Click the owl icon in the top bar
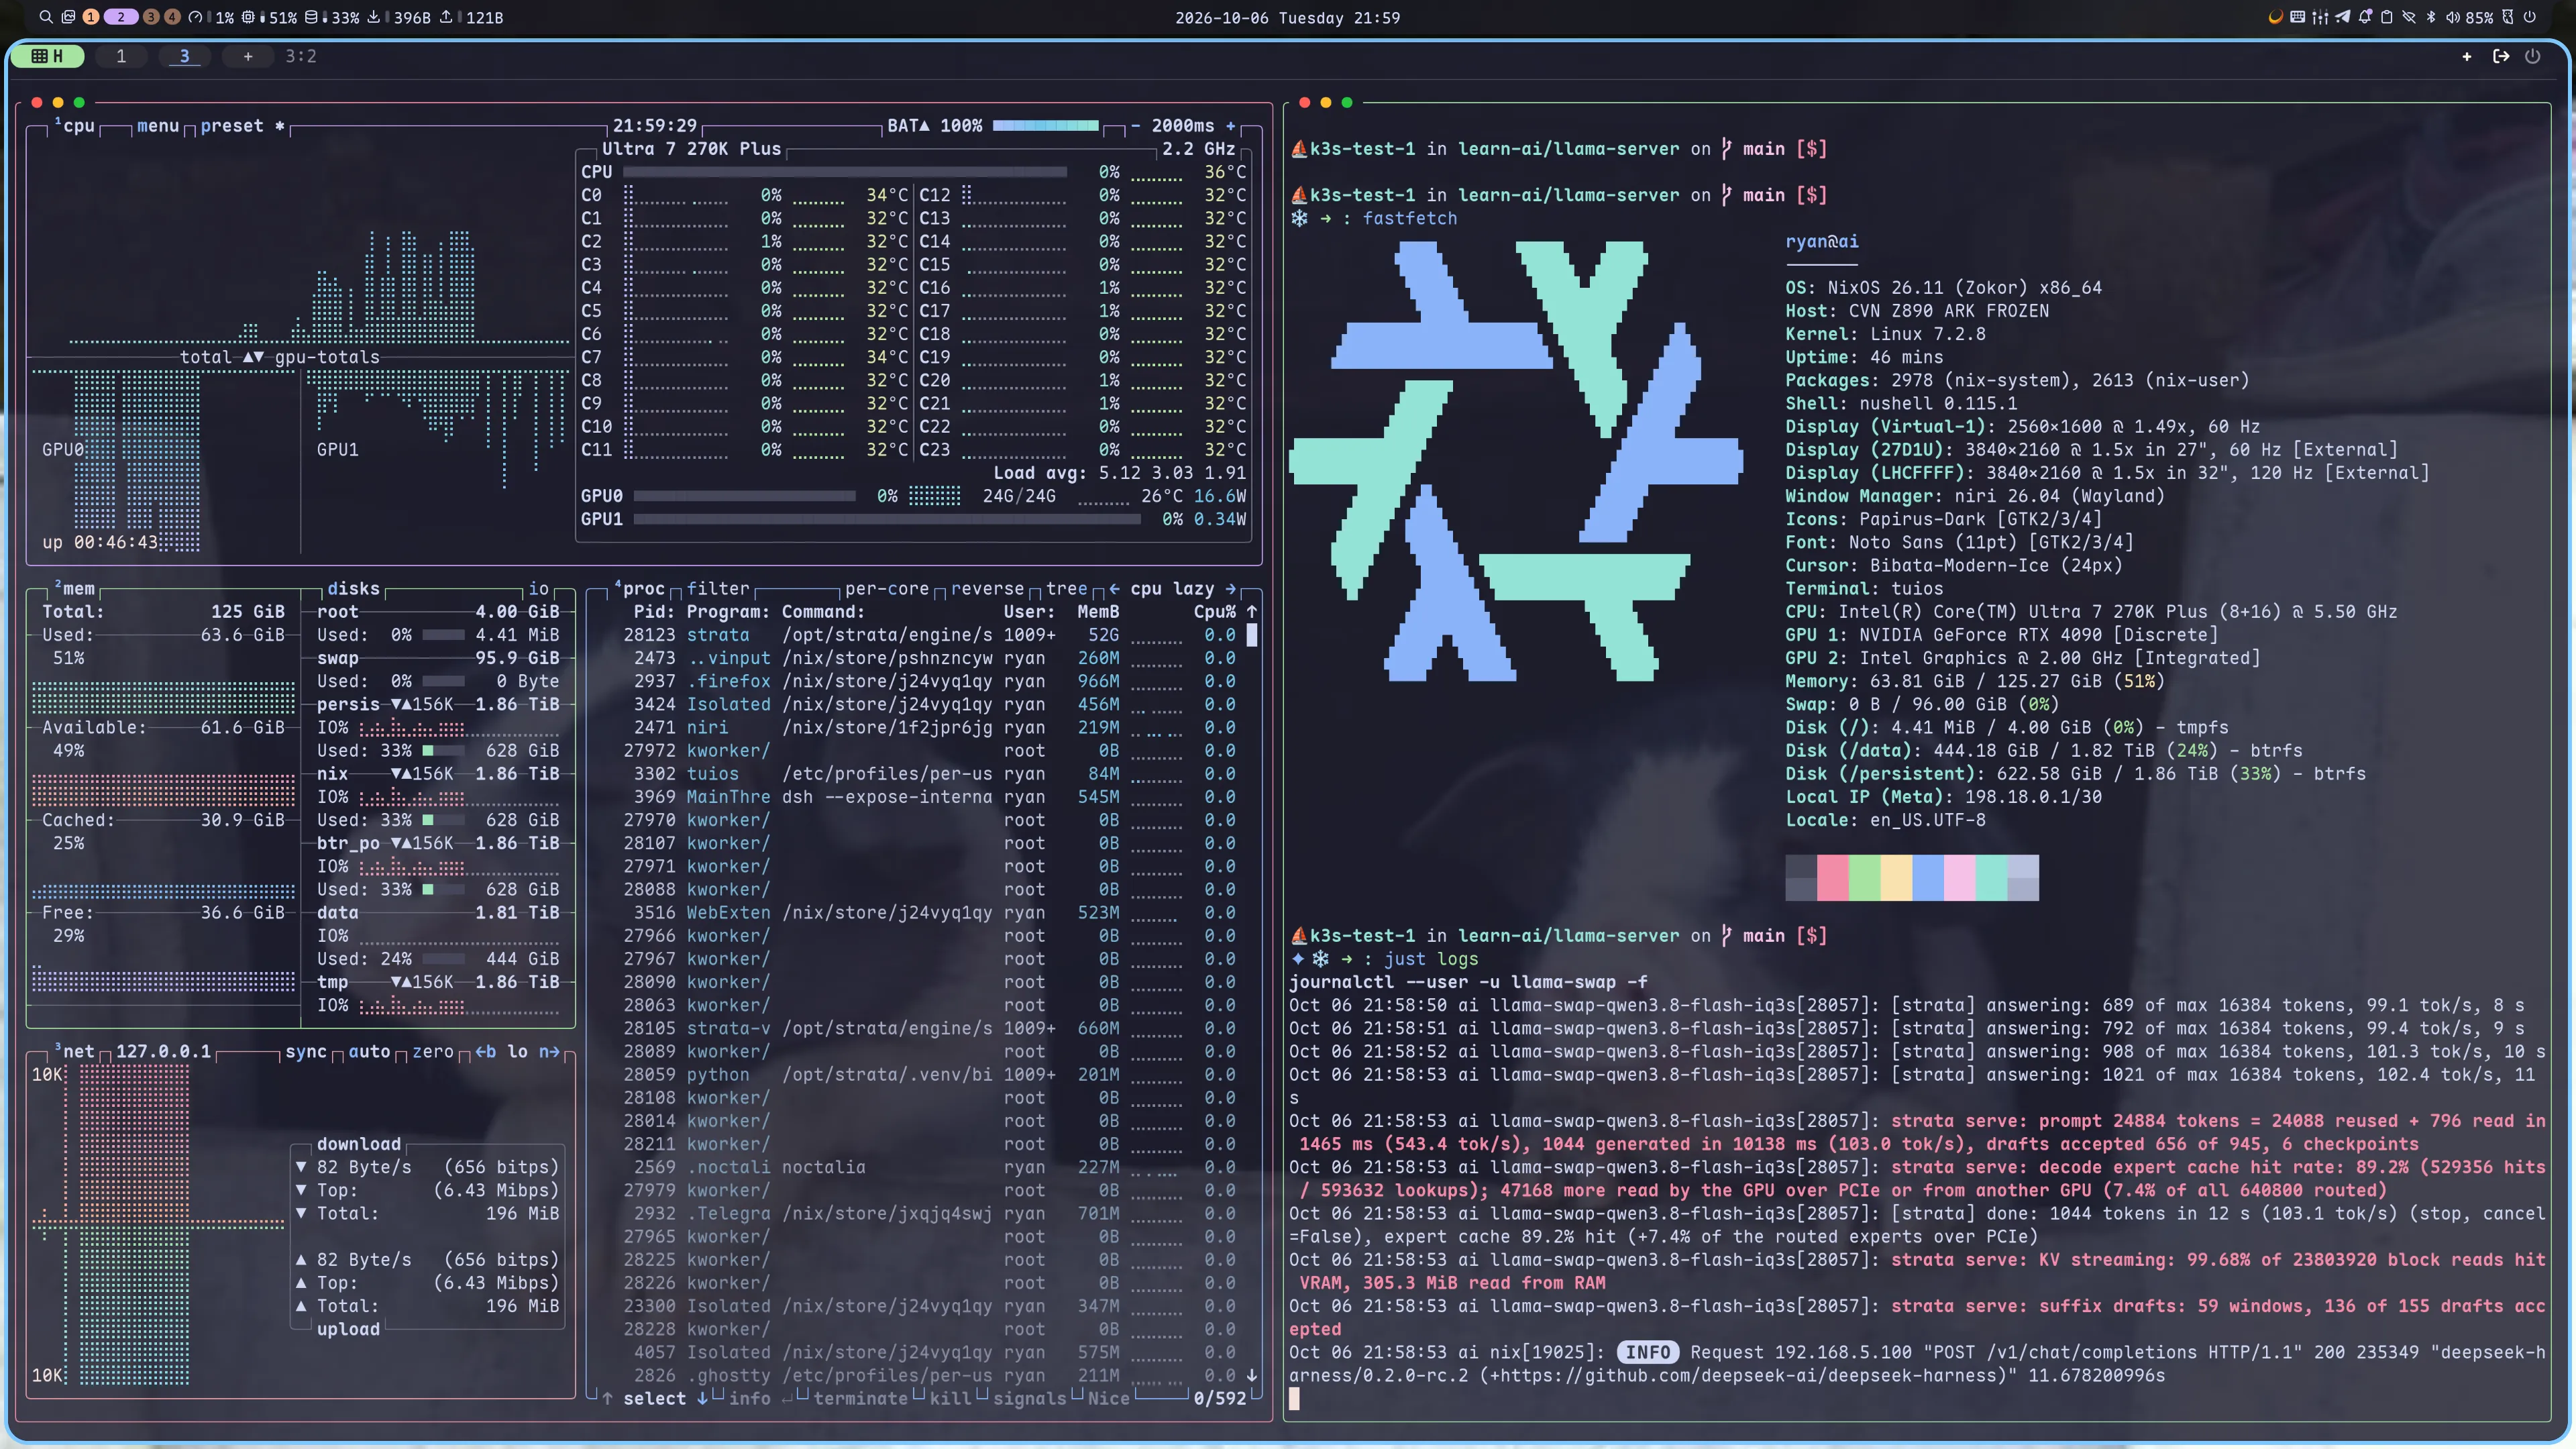The image size is (2576, 1449). click(2508, 17)
